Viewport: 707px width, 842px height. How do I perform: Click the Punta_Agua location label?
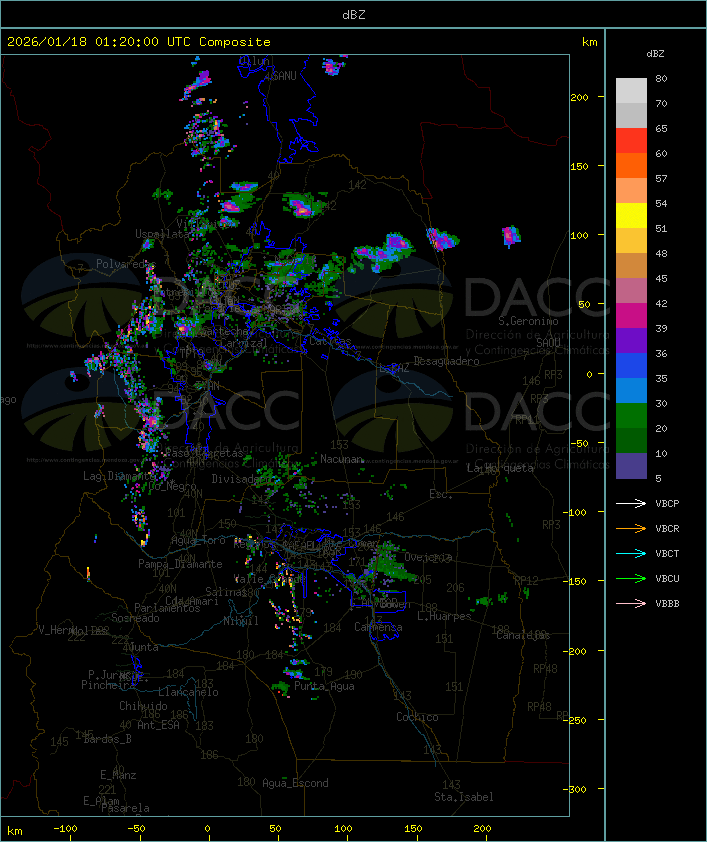pos(325,686)
